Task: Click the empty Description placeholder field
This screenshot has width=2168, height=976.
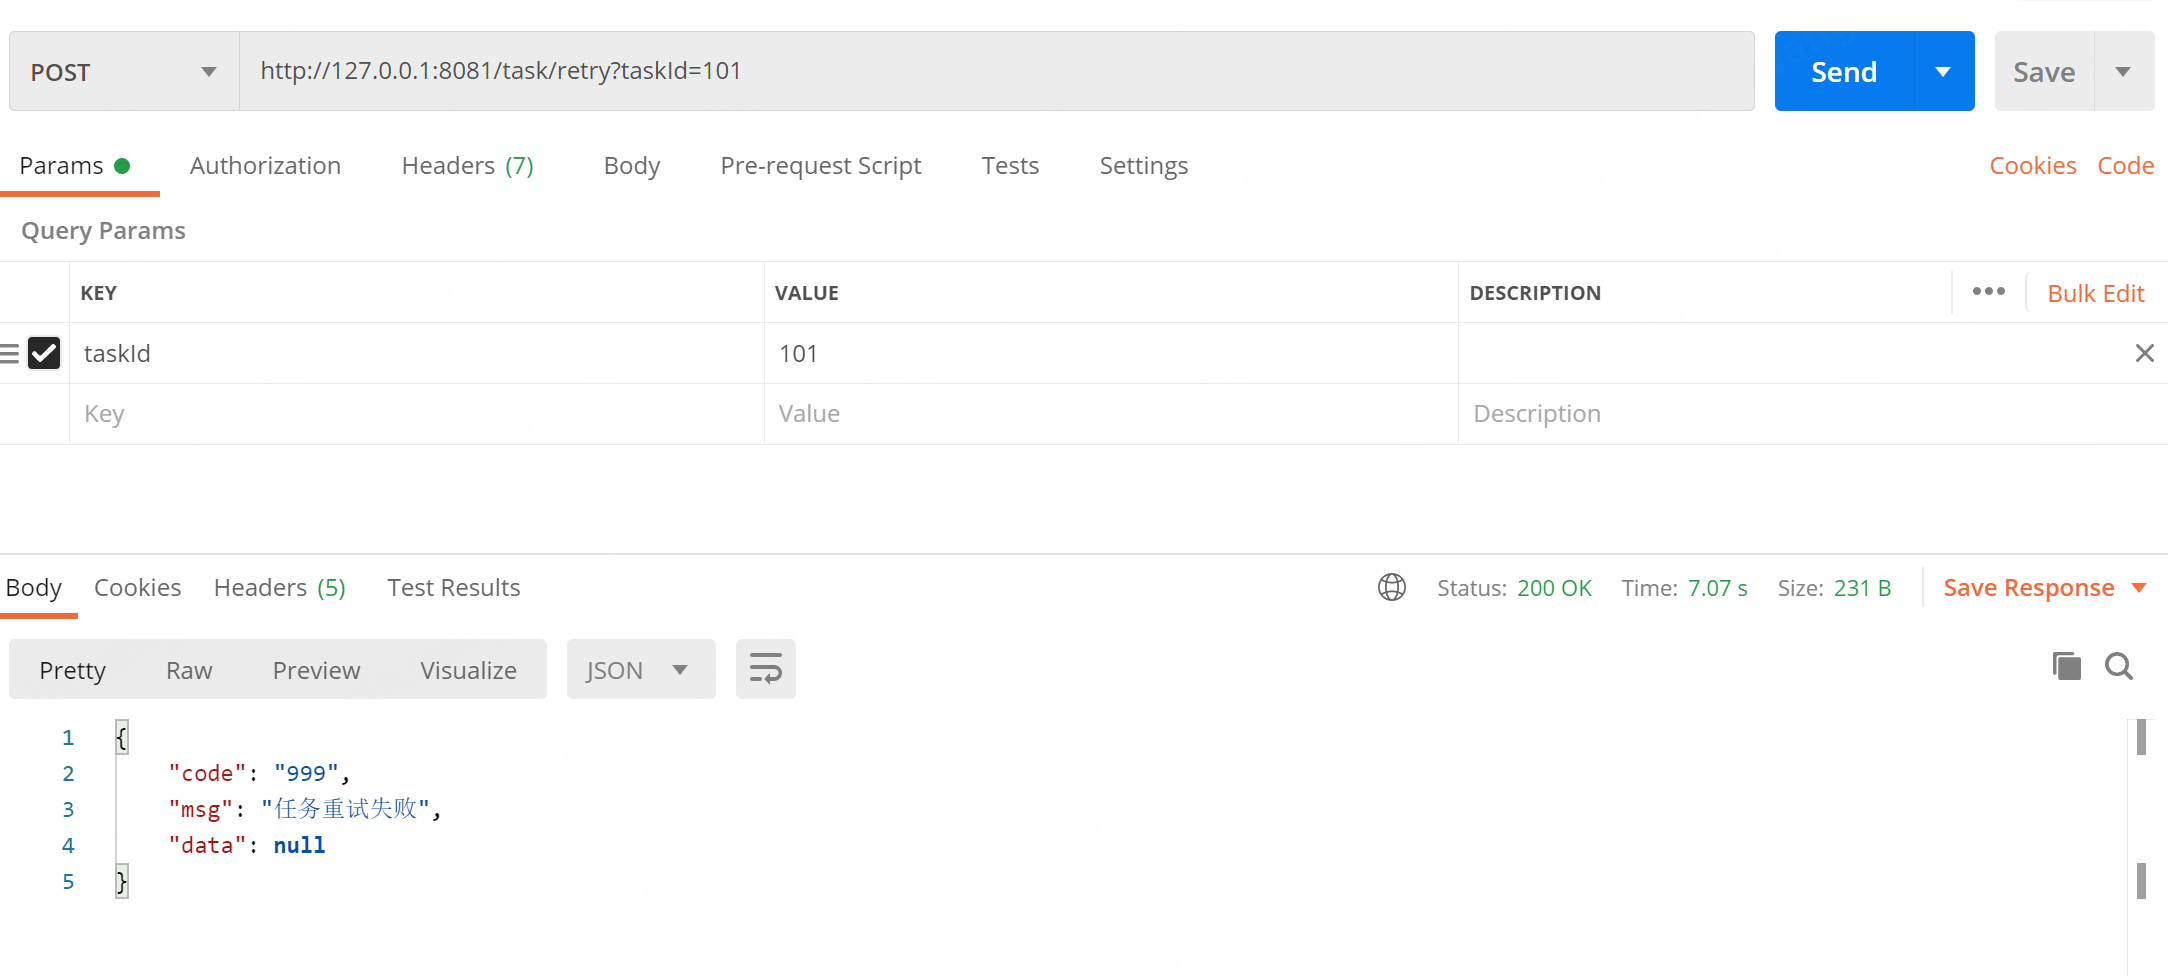Action: pos(1813,414)
